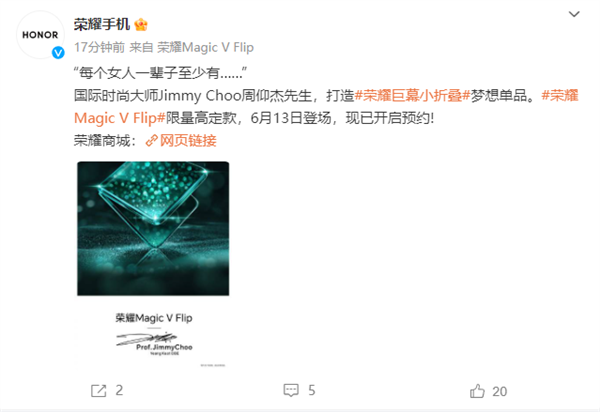The height and width of the screenshot is (412, 600).
Task: Open comments via the speech bubble icon
Action: (x=291, y=390)
